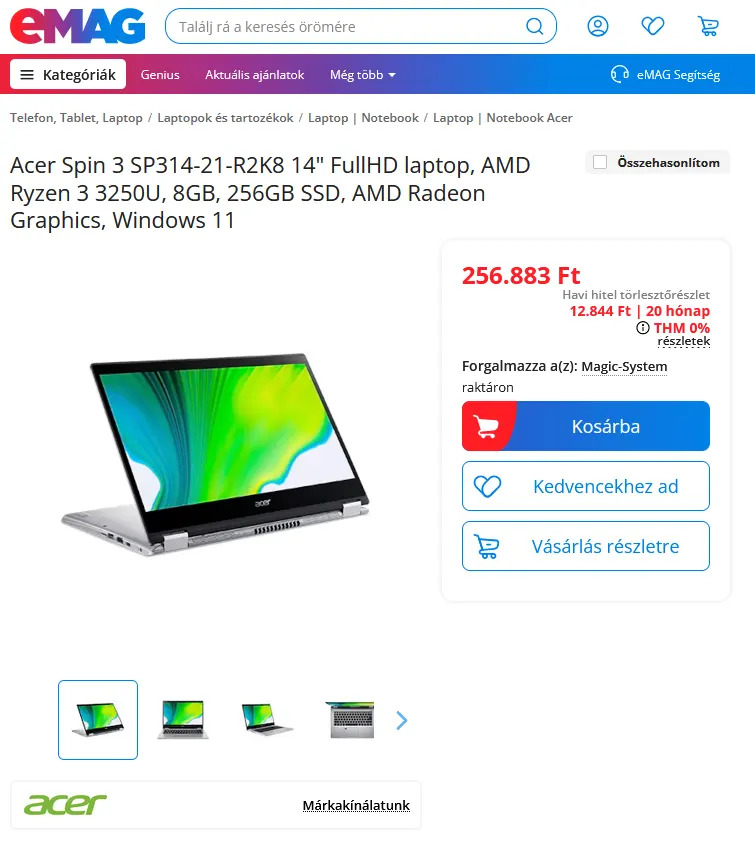Open the Genius menu item

click(x=160, y=74)
